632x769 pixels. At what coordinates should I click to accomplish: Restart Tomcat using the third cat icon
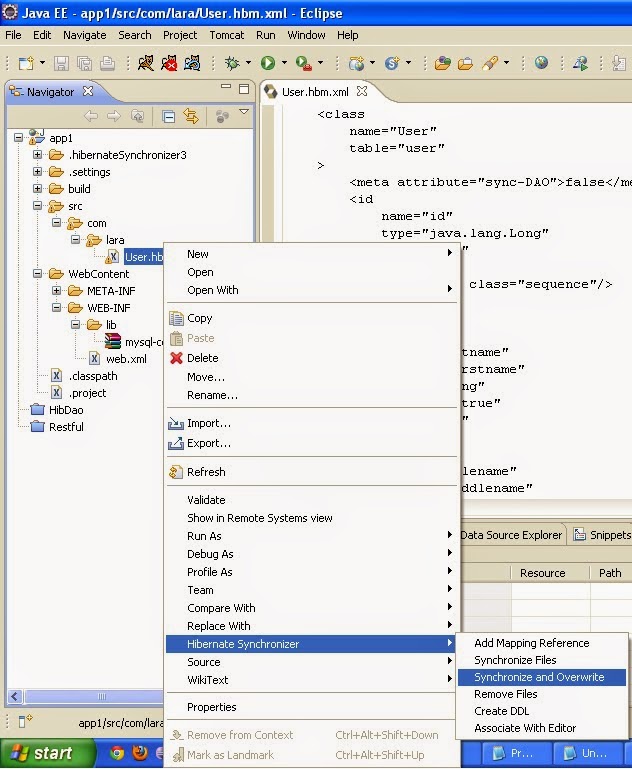[x=193, y=63]
